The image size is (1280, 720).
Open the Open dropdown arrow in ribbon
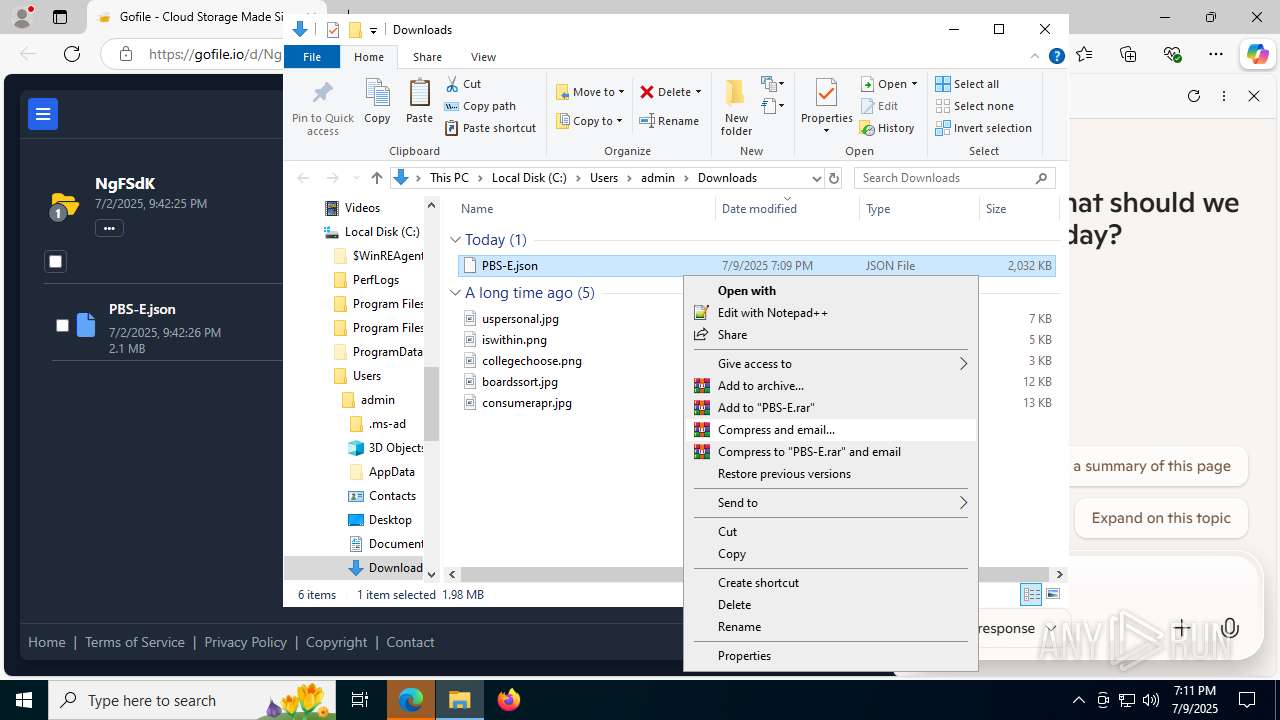tap(914, 84)
